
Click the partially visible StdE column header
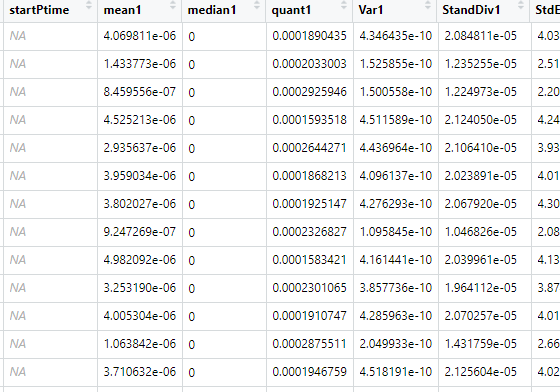tap(546, 10)
